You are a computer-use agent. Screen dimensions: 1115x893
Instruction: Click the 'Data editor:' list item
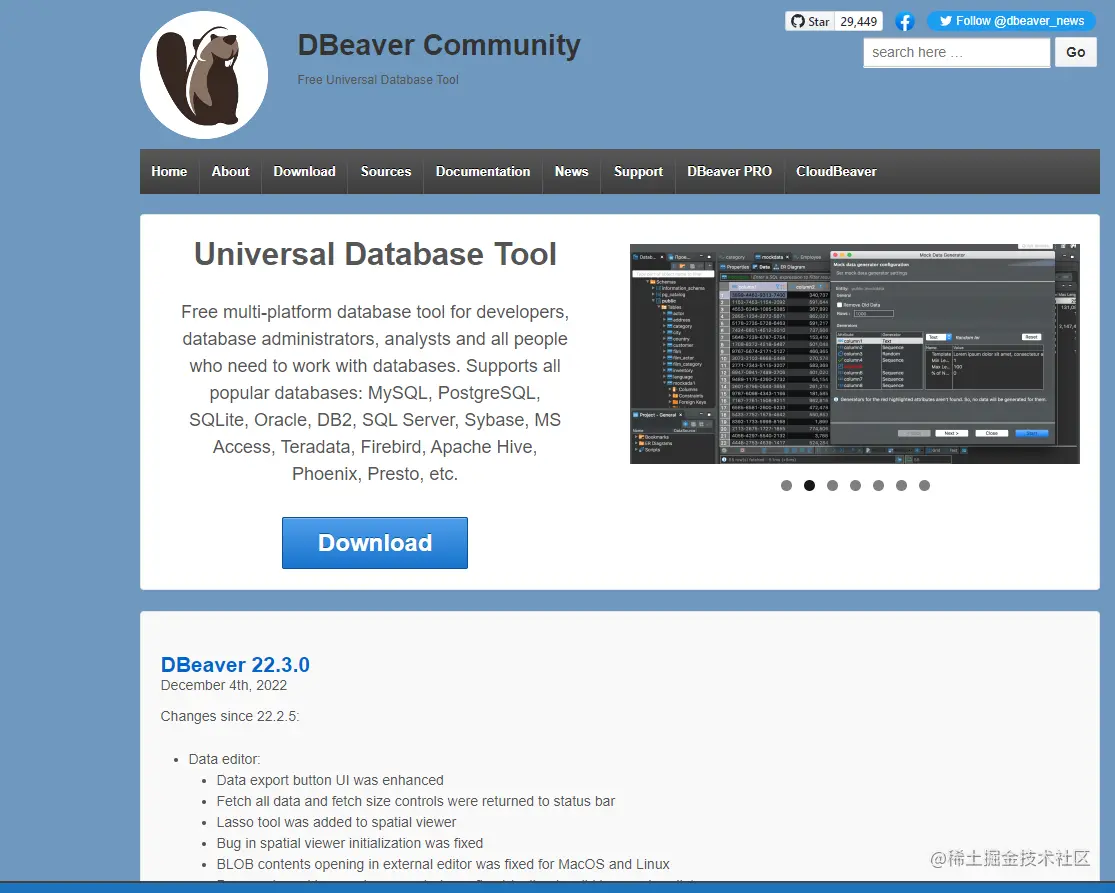coord(224,759)
